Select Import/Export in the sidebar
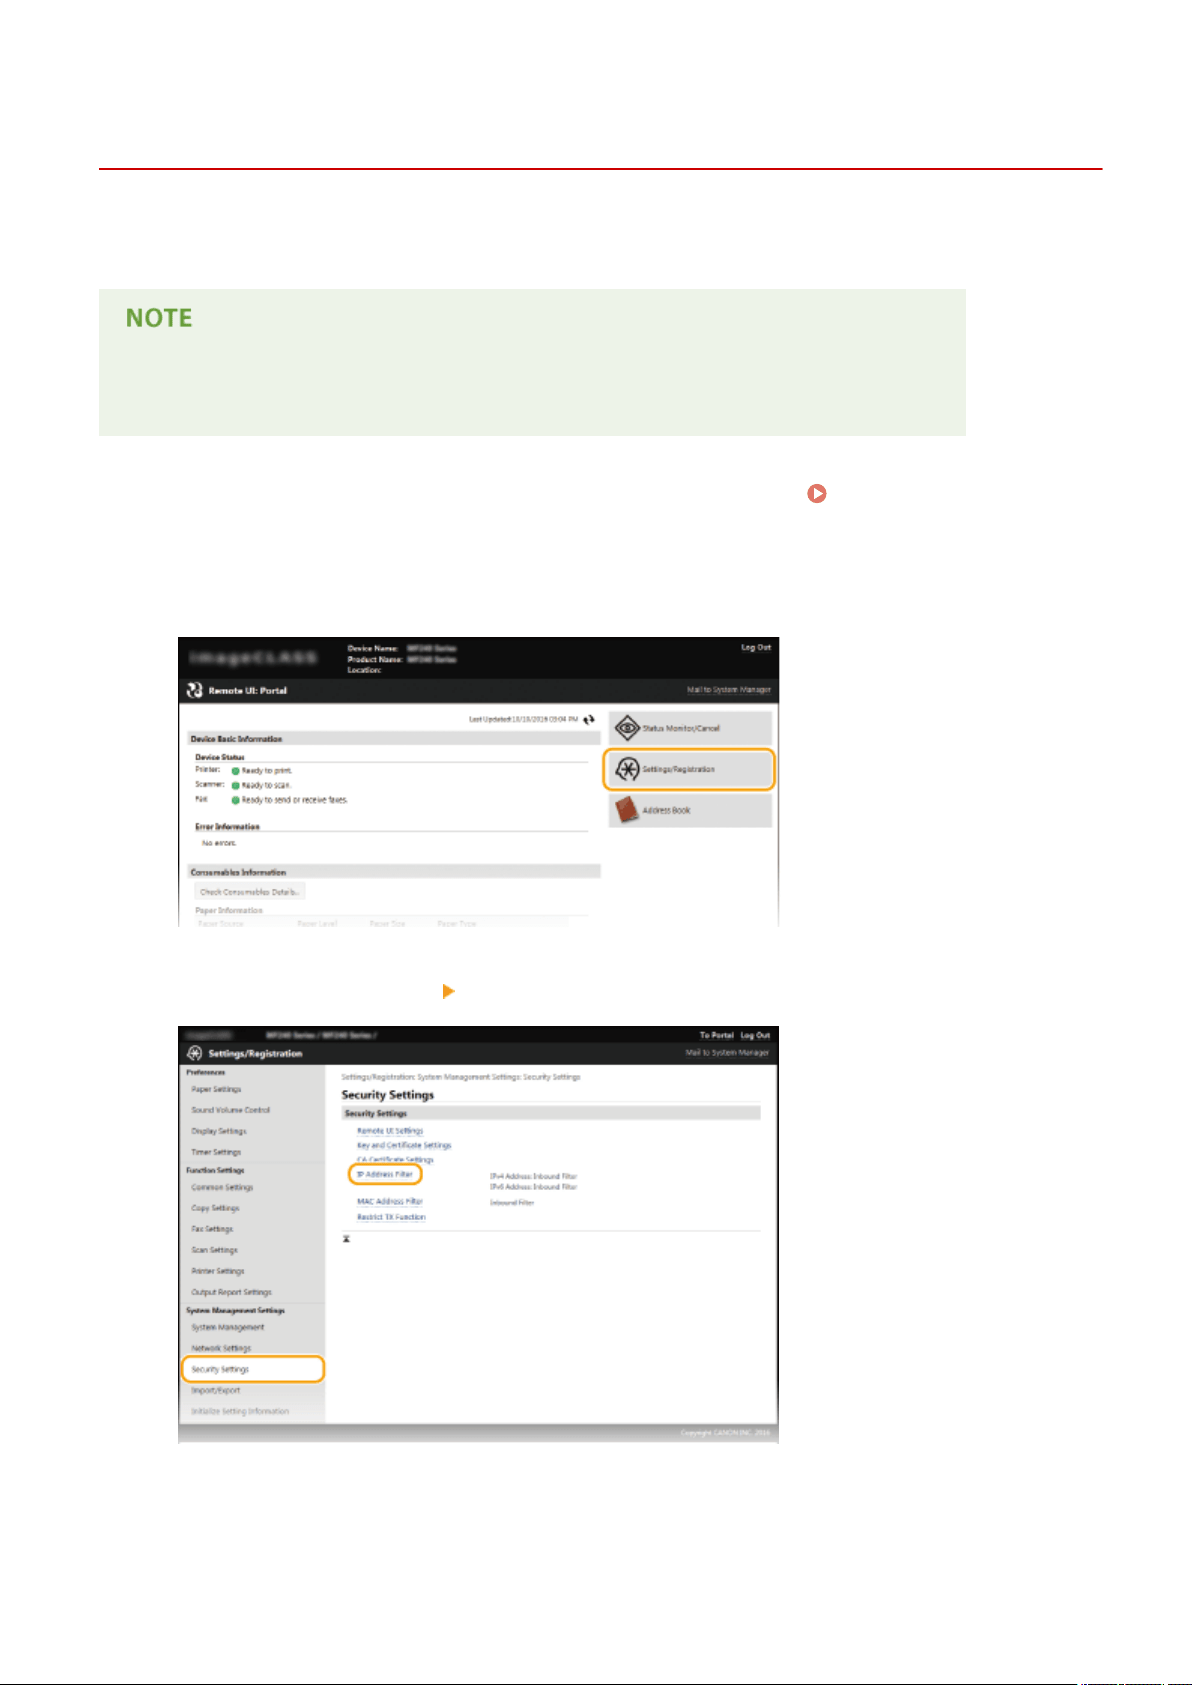The height and width of the screenshot is (1685, 1192). click(x=216, y=1390)
